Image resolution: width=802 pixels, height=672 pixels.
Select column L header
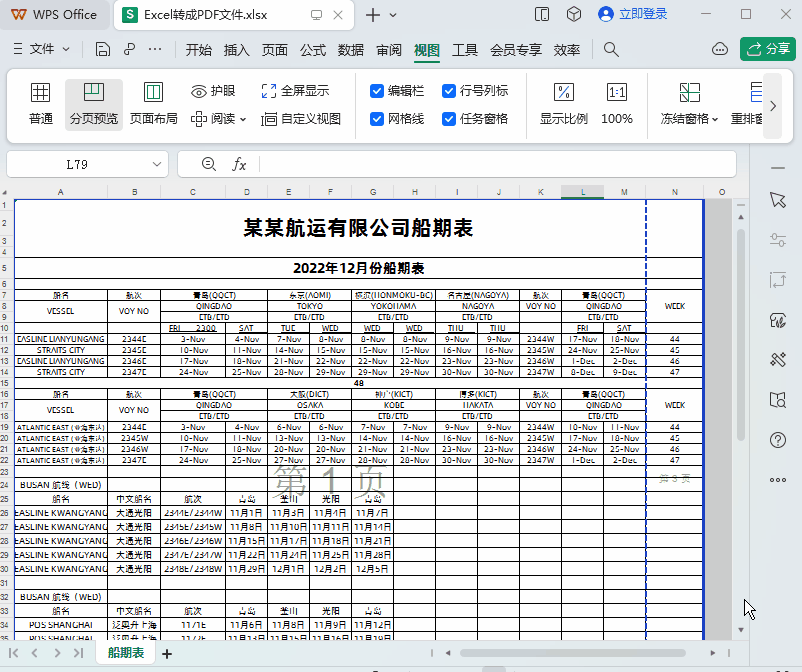(x=583, y=192)
